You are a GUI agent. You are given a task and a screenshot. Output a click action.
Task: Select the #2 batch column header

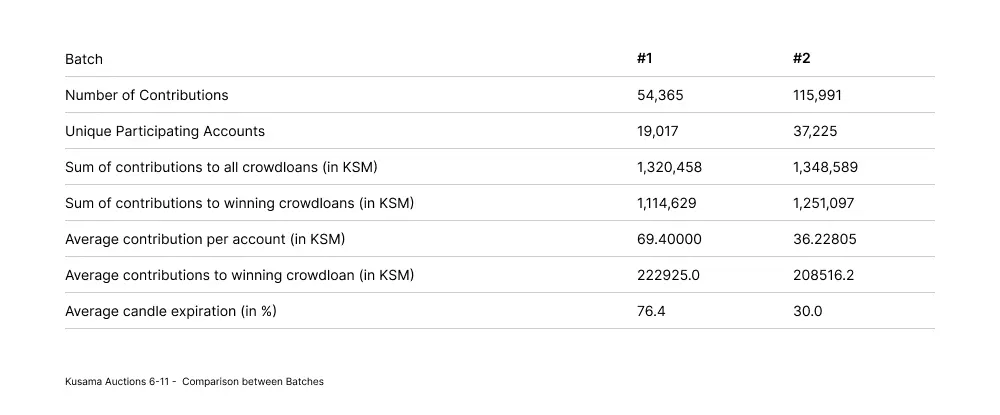802,59
